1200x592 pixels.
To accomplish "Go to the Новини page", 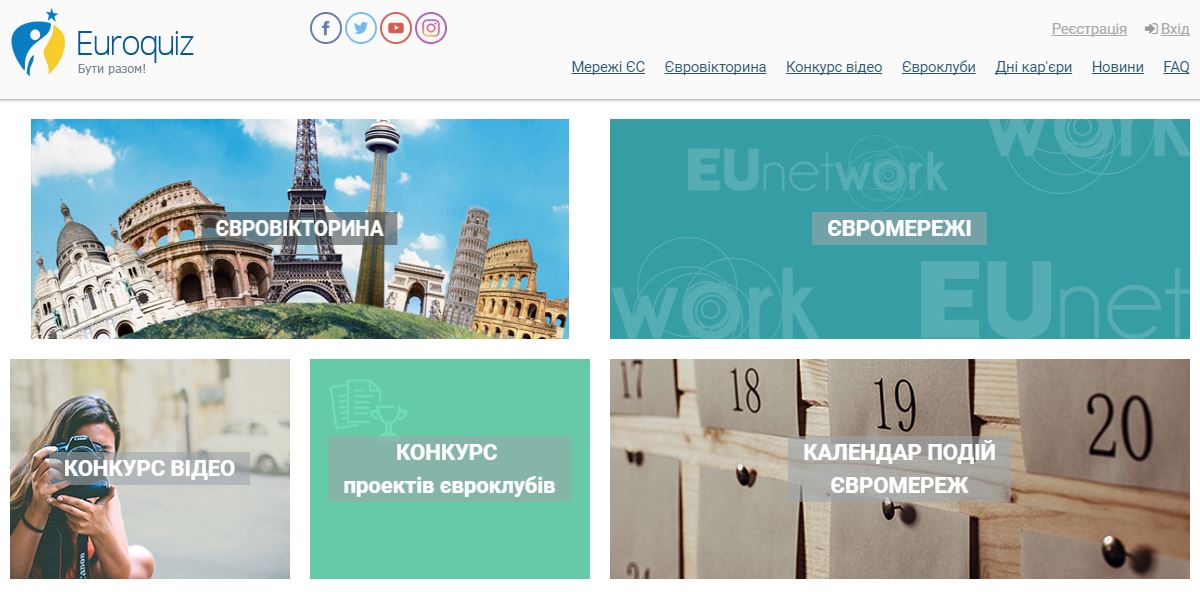I will [x=1117, y=67].
